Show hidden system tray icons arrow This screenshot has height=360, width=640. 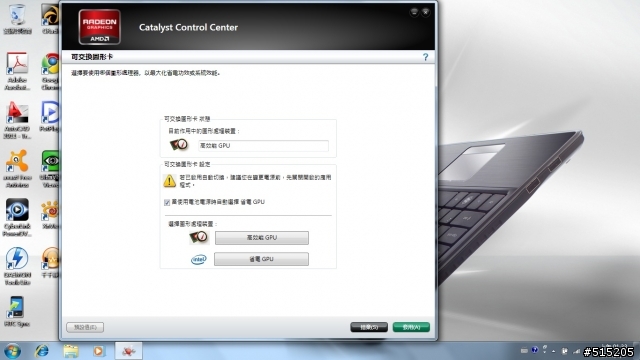point(553,351)
